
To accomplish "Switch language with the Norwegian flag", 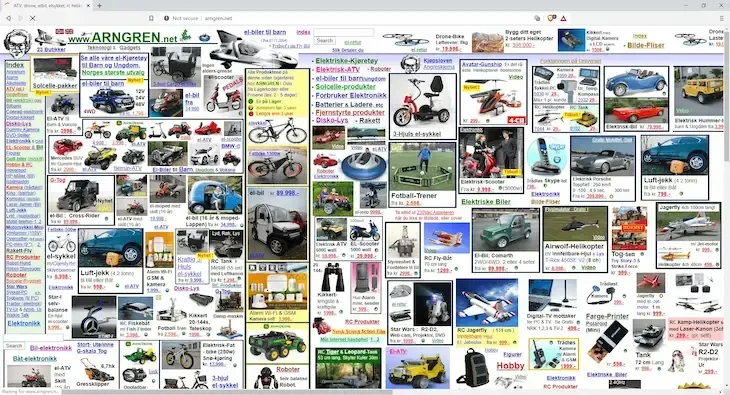I will coord(60,32).
